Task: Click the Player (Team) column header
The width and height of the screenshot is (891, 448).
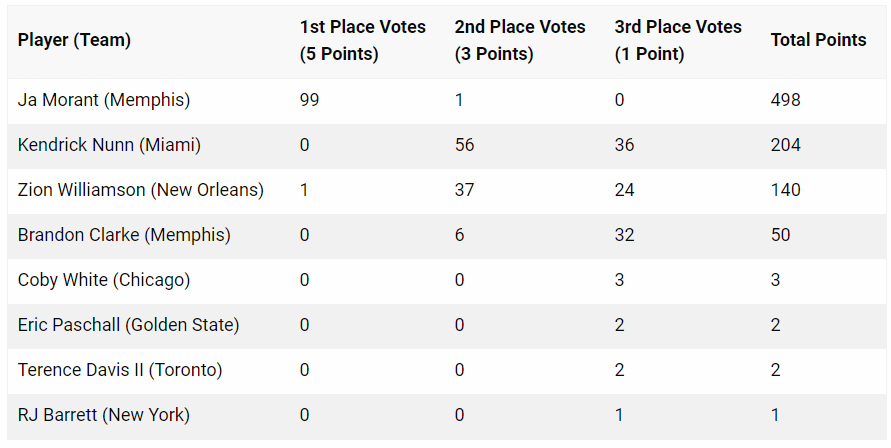Action: coord(74,40)
